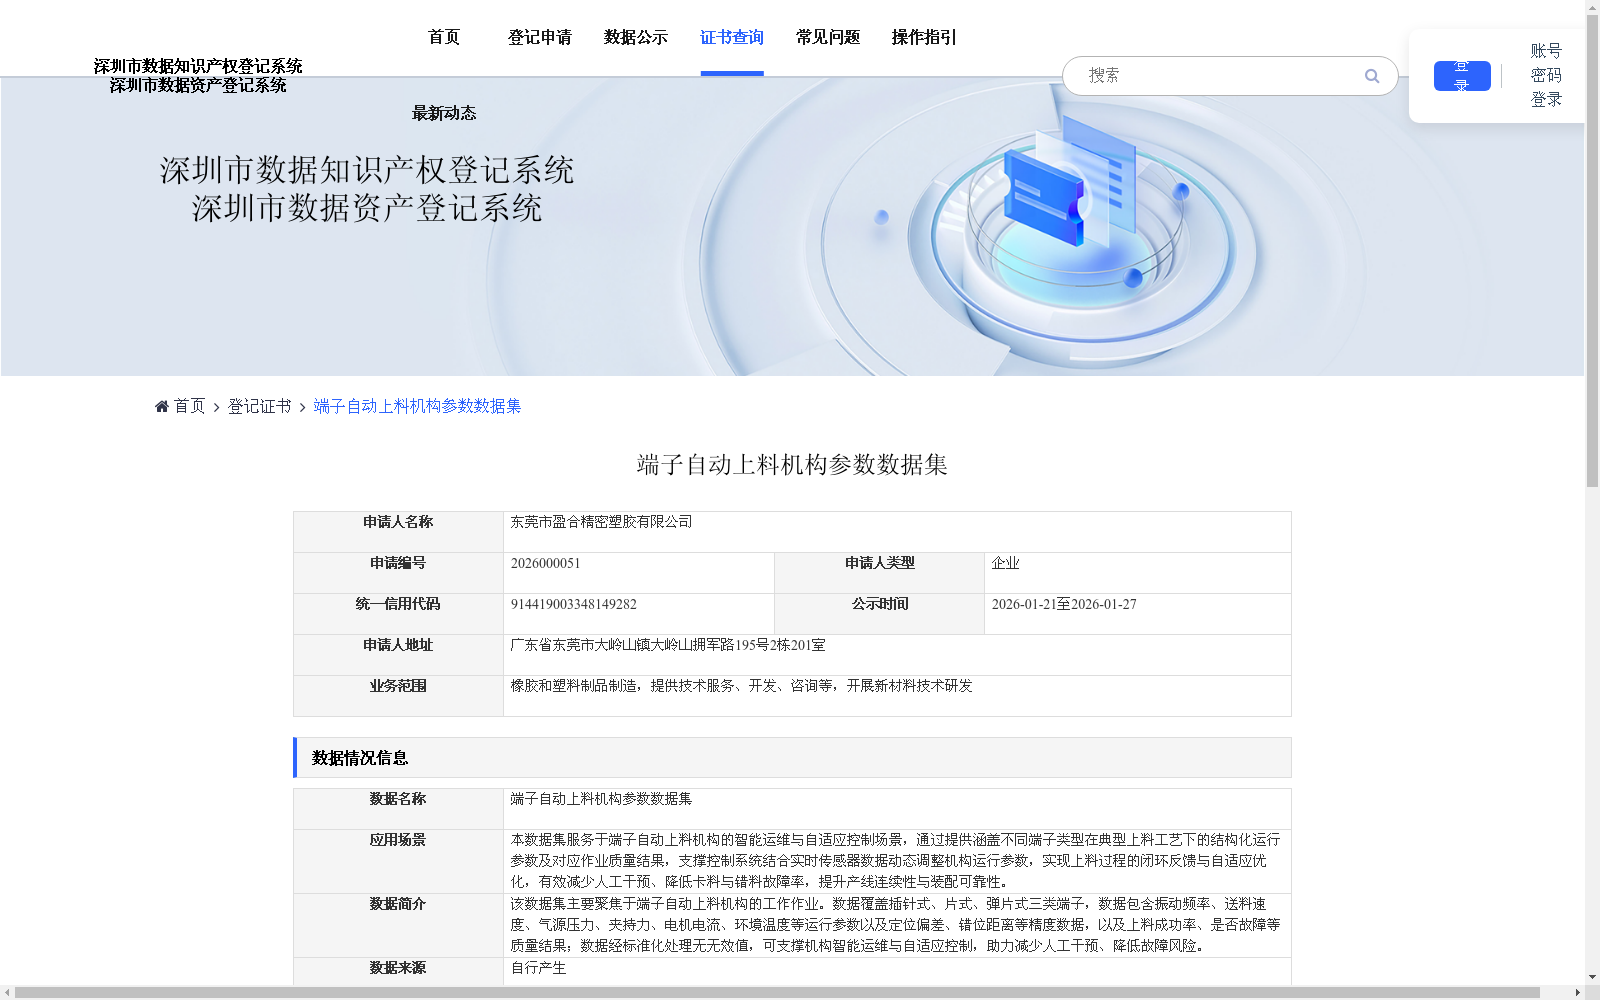Click the 业务范围 label cell
The image size is (1600, 1000).
coord(398,696)
